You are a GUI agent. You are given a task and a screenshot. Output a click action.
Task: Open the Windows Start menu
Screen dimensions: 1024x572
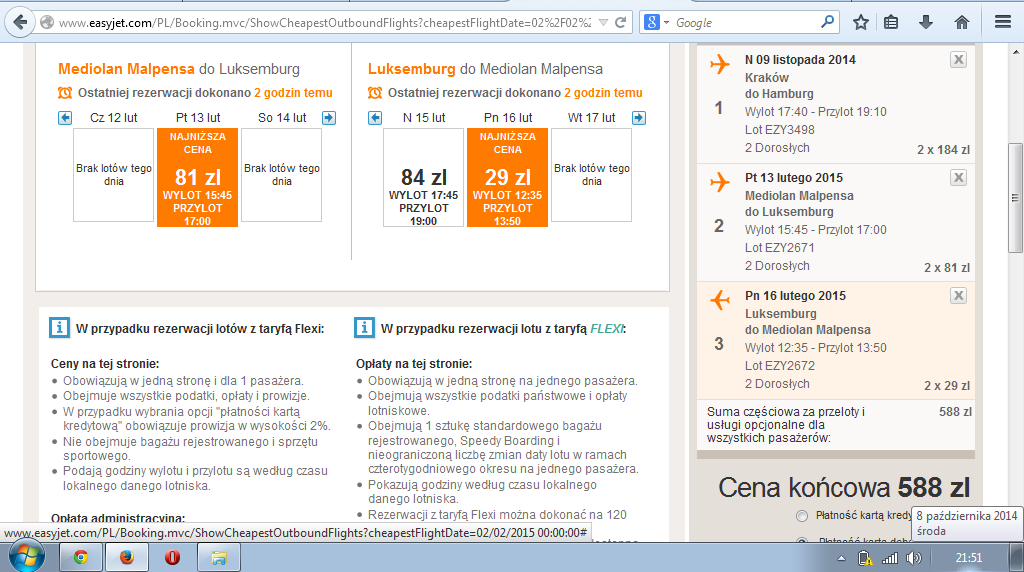tap(27, 557)
